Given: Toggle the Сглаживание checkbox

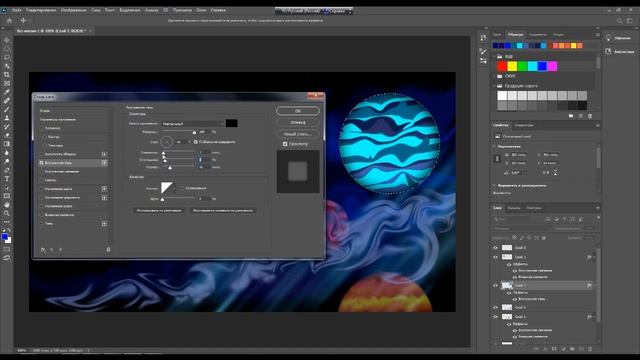Looking at the screenshot, I should [x=182, y=188].
